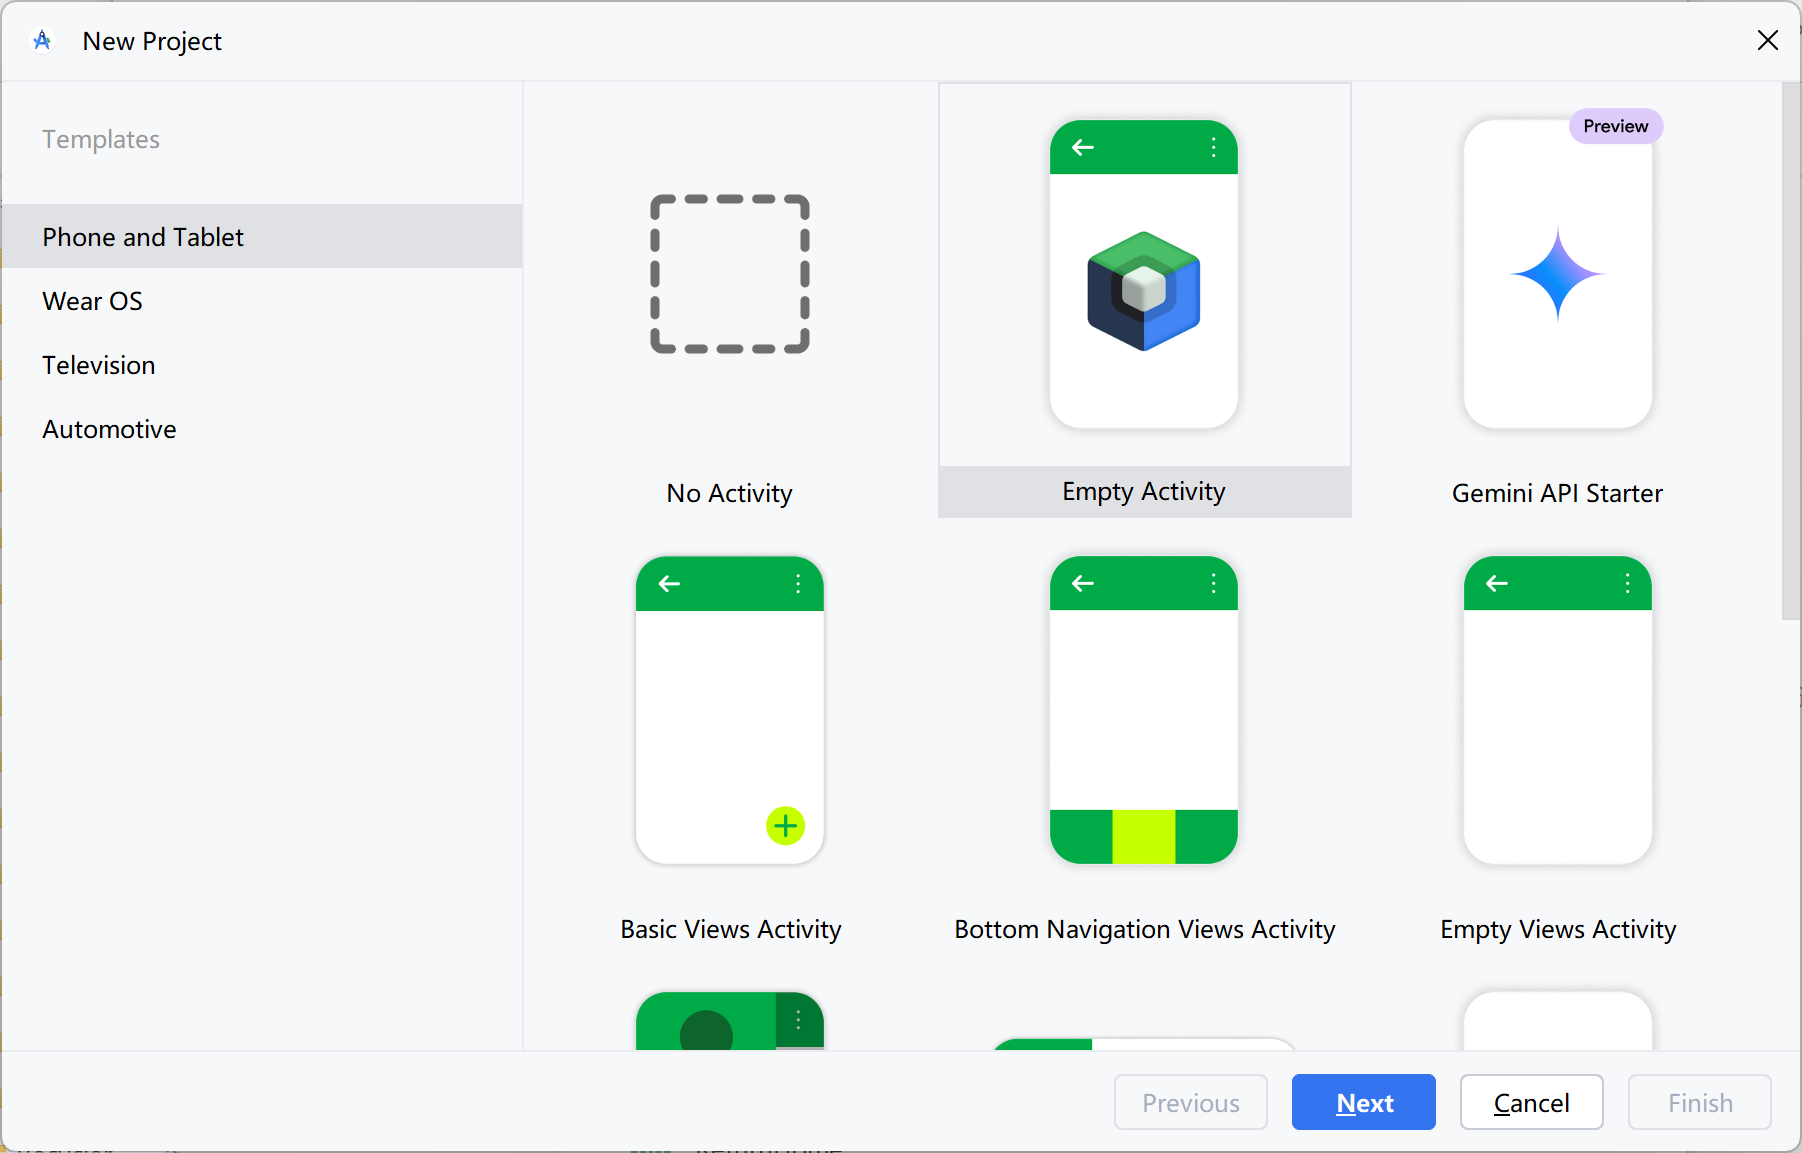The width and height of the screenshot is (1802, 1153).
Task: Click the "Bottom Navigation Views Activity" label
Action: [x=1145, y=929]
